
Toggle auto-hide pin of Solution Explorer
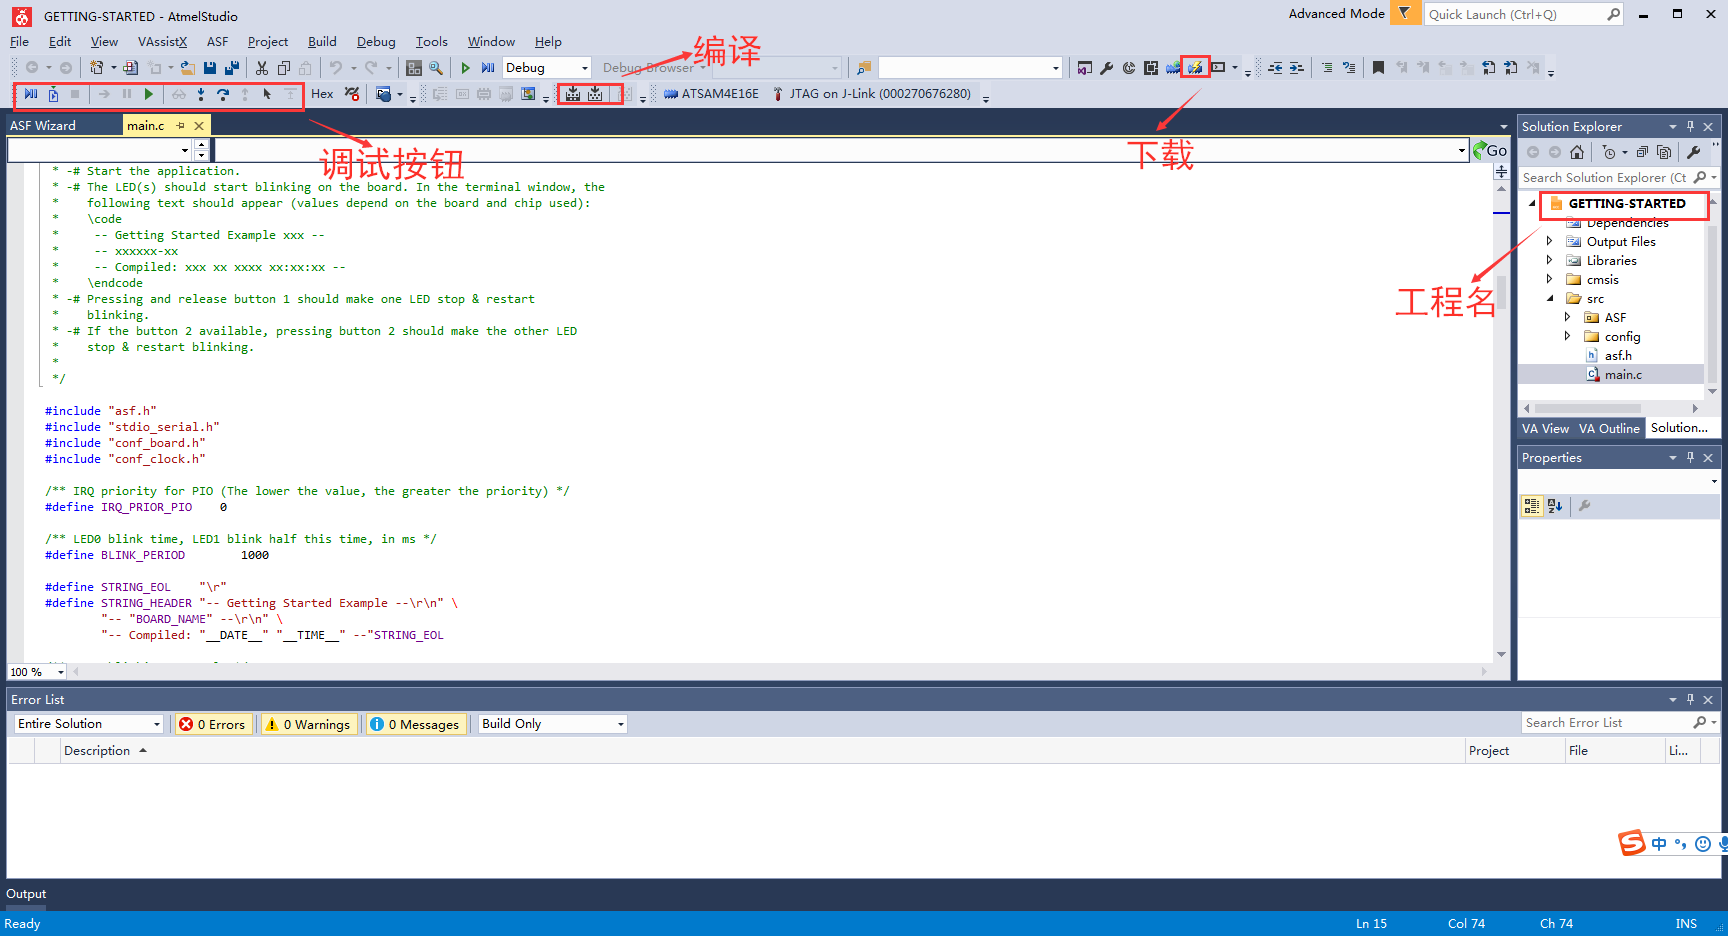(1691, 127)
